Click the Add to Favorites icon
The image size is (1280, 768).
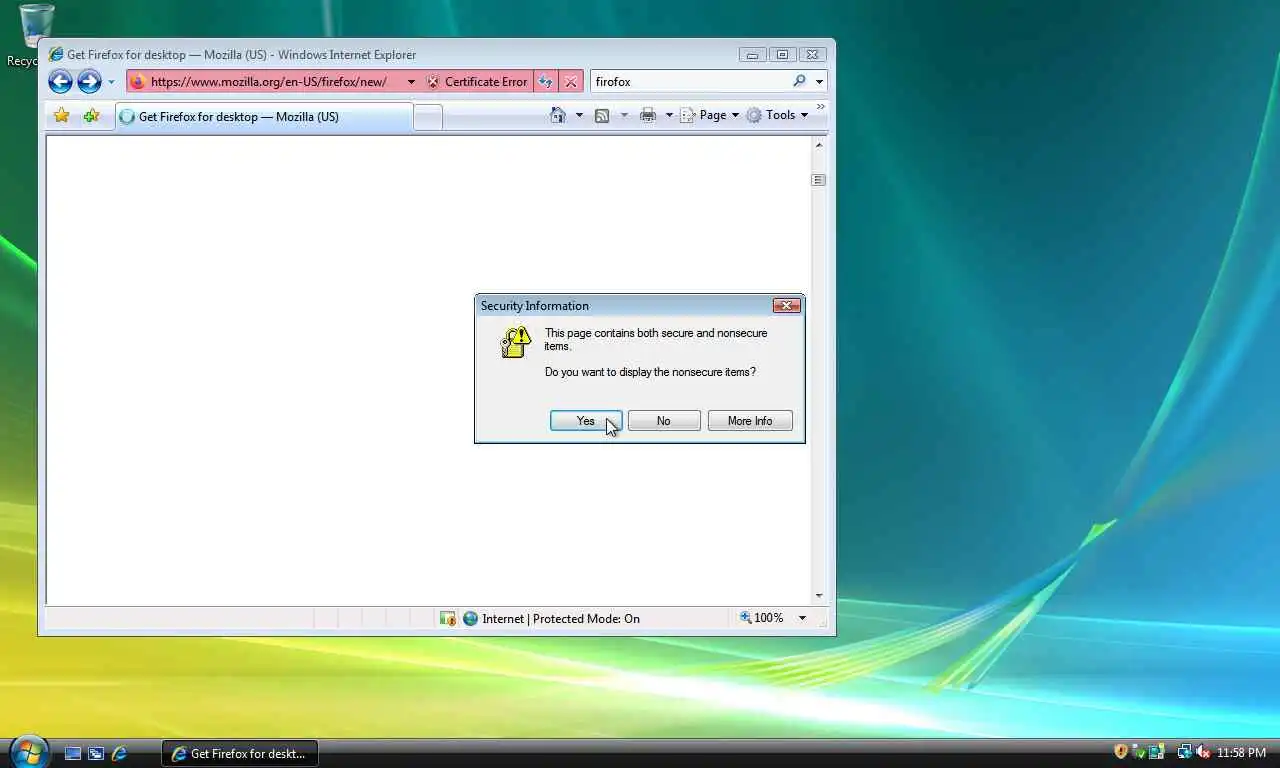point(91,116)
